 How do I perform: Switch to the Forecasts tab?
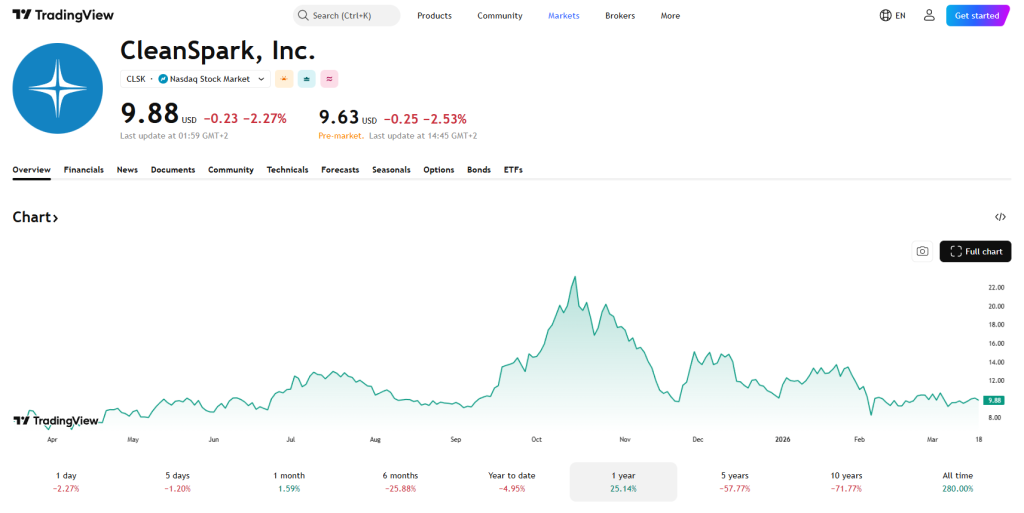click(x=340, y=170)
